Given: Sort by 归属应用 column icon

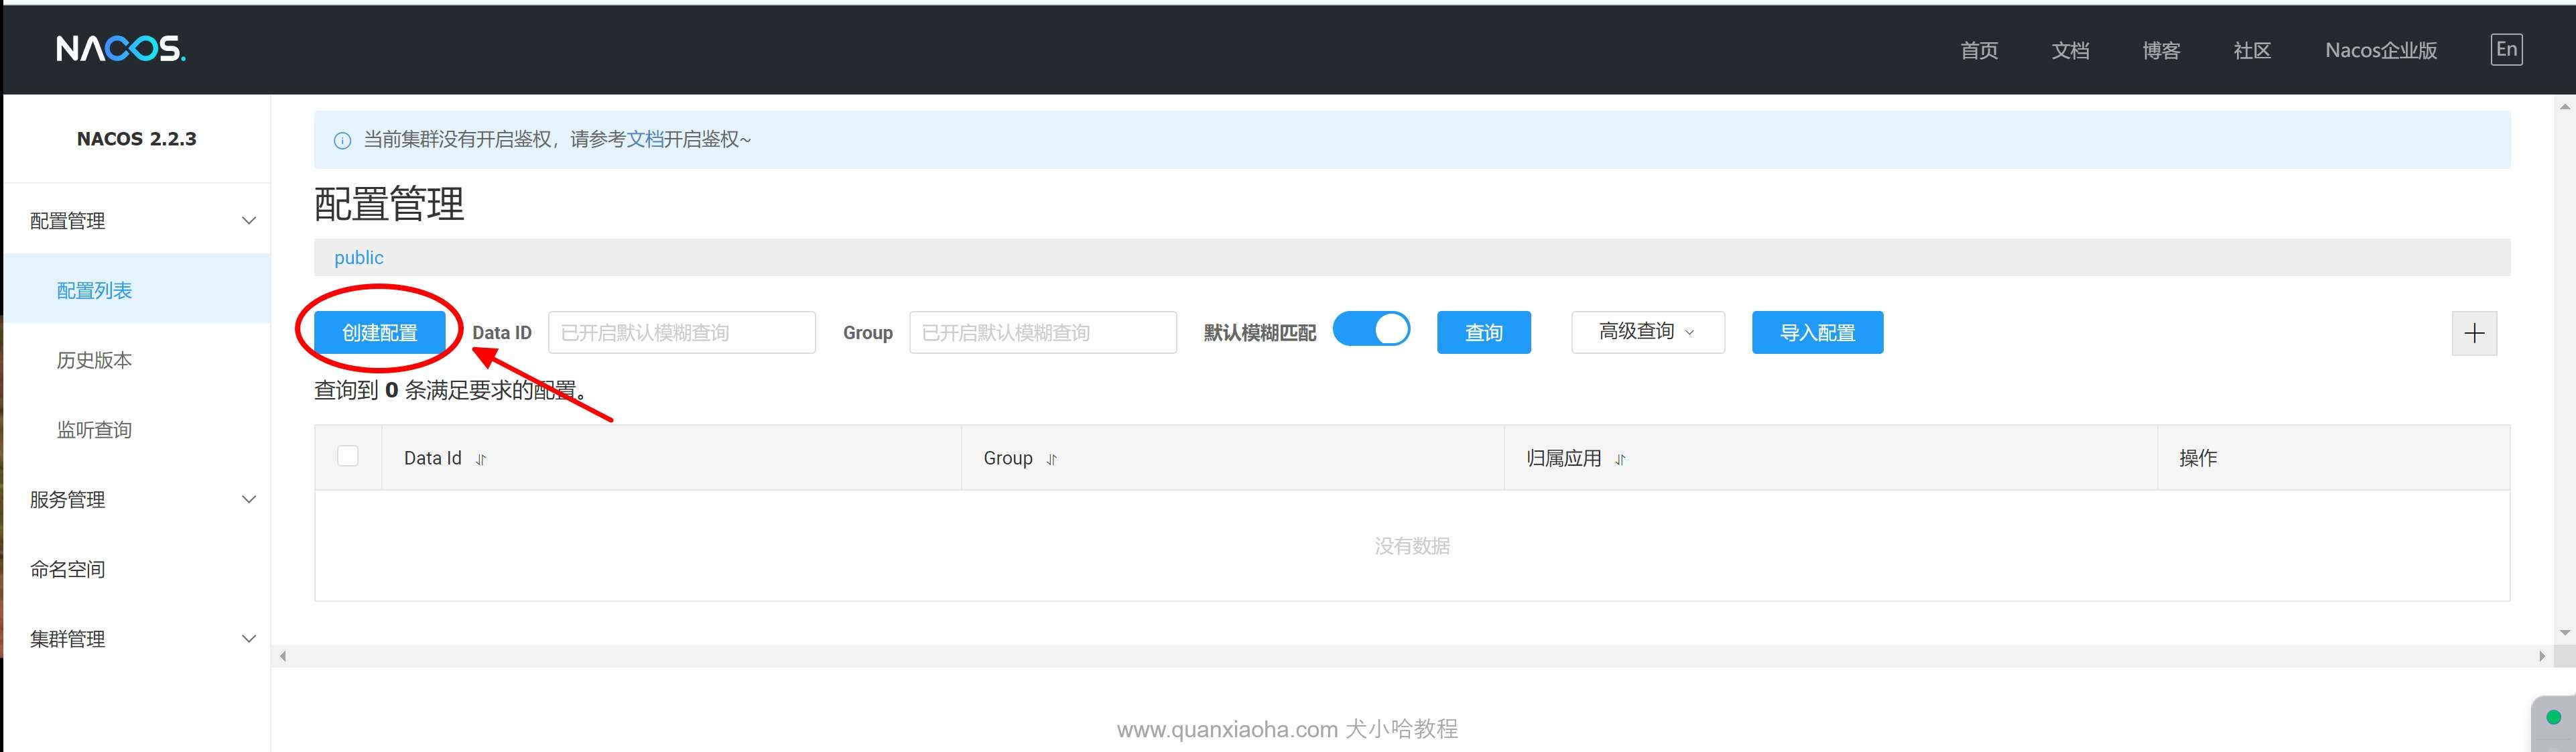Looking at the screenshot, I should tap(1620, 459).
